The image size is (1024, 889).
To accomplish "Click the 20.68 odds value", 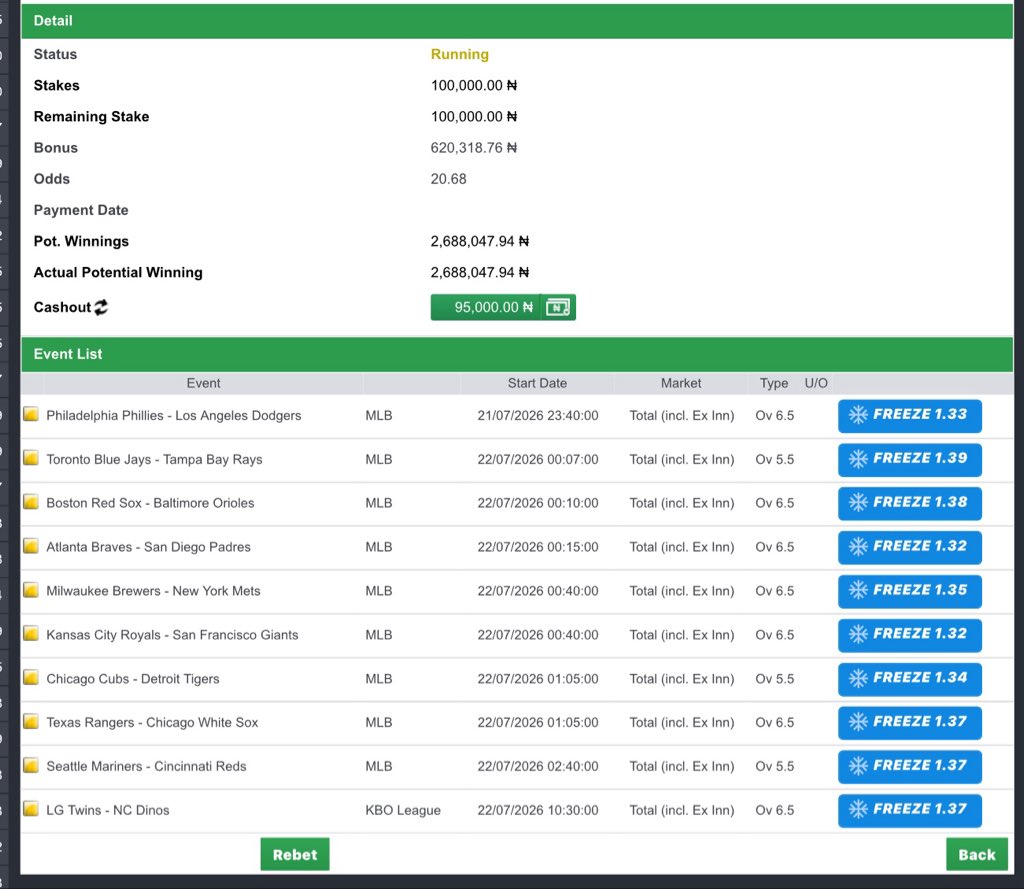I will tap(448, 179).
